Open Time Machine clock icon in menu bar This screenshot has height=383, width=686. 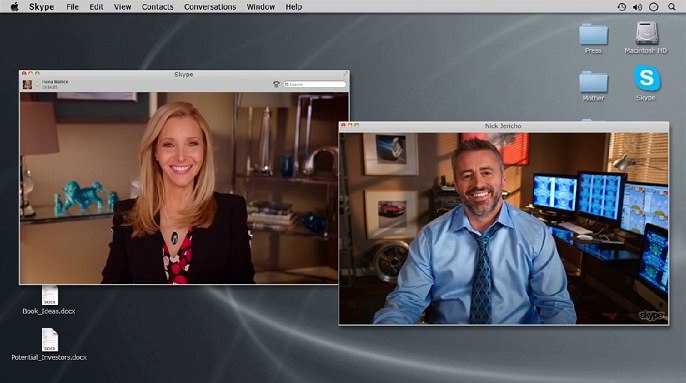621,7
